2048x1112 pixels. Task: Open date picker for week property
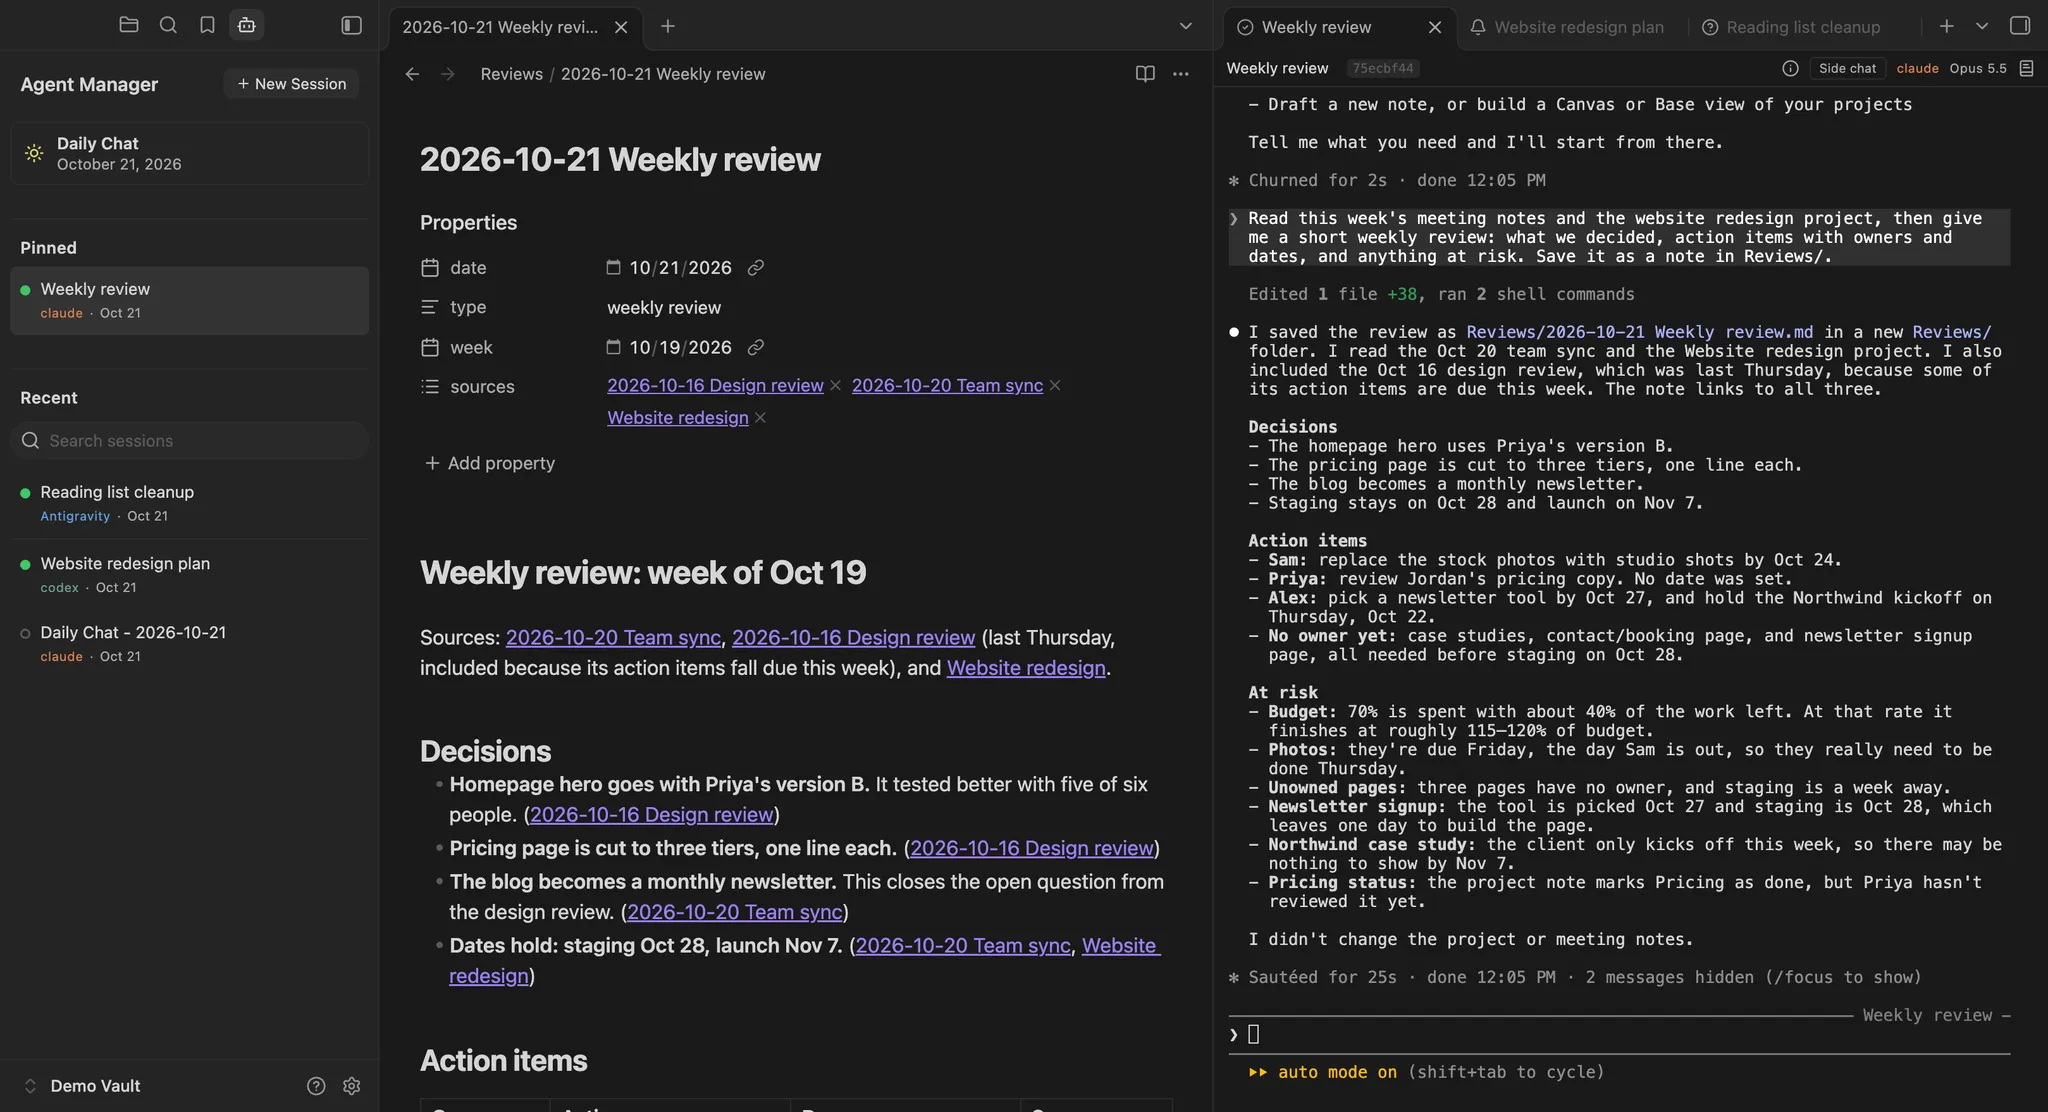coord(613,347)
